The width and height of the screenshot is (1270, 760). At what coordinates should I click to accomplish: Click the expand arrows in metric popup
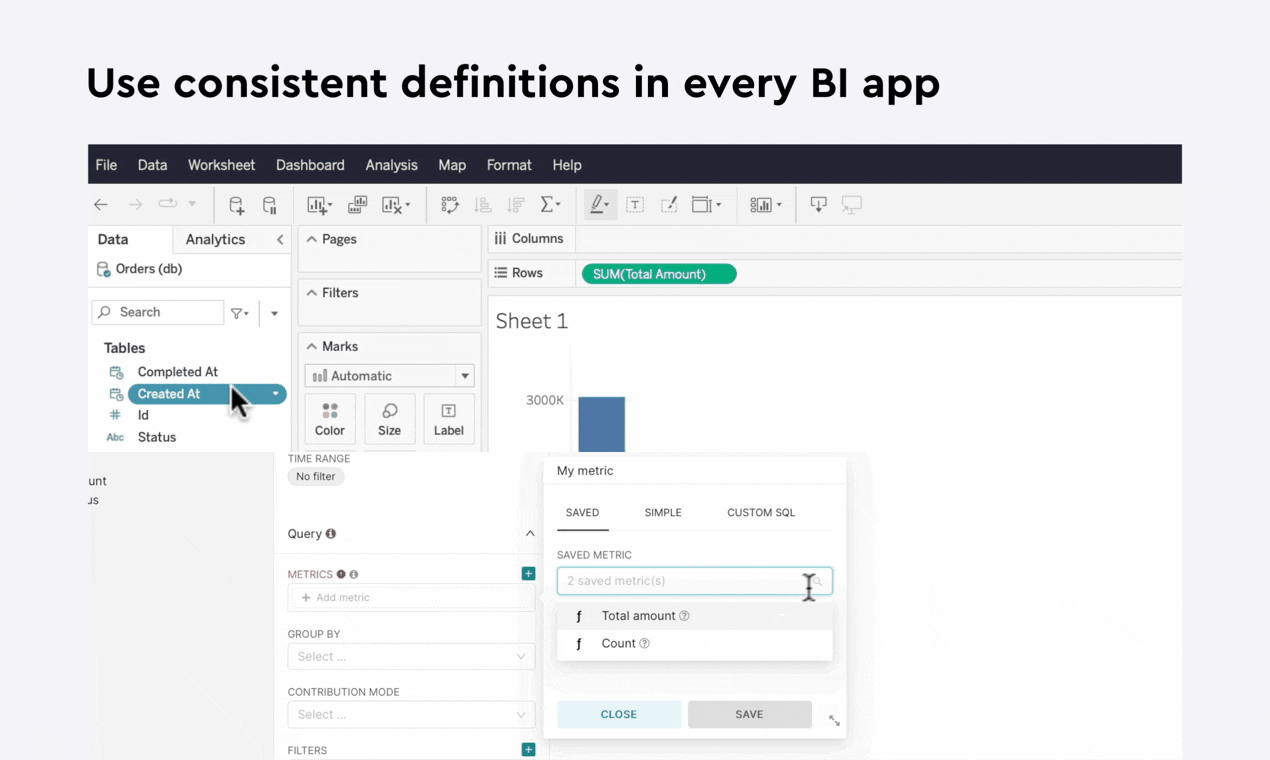coord(834,720)
